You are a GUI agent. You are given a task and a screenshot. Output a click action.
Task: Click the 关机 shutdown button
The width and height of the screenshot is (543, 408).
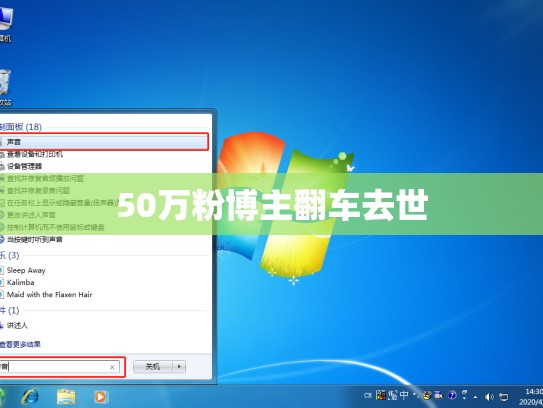pos(153,367)
